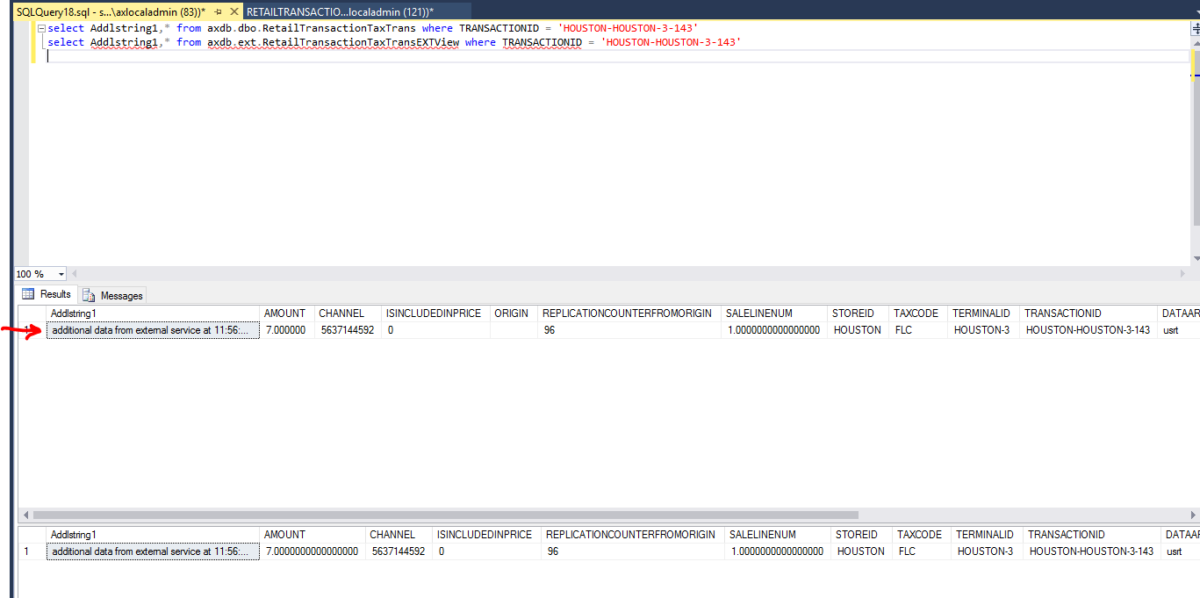Open the 100 % zoom dropdown
The image size is (1200, 598).
coord(61,274)
